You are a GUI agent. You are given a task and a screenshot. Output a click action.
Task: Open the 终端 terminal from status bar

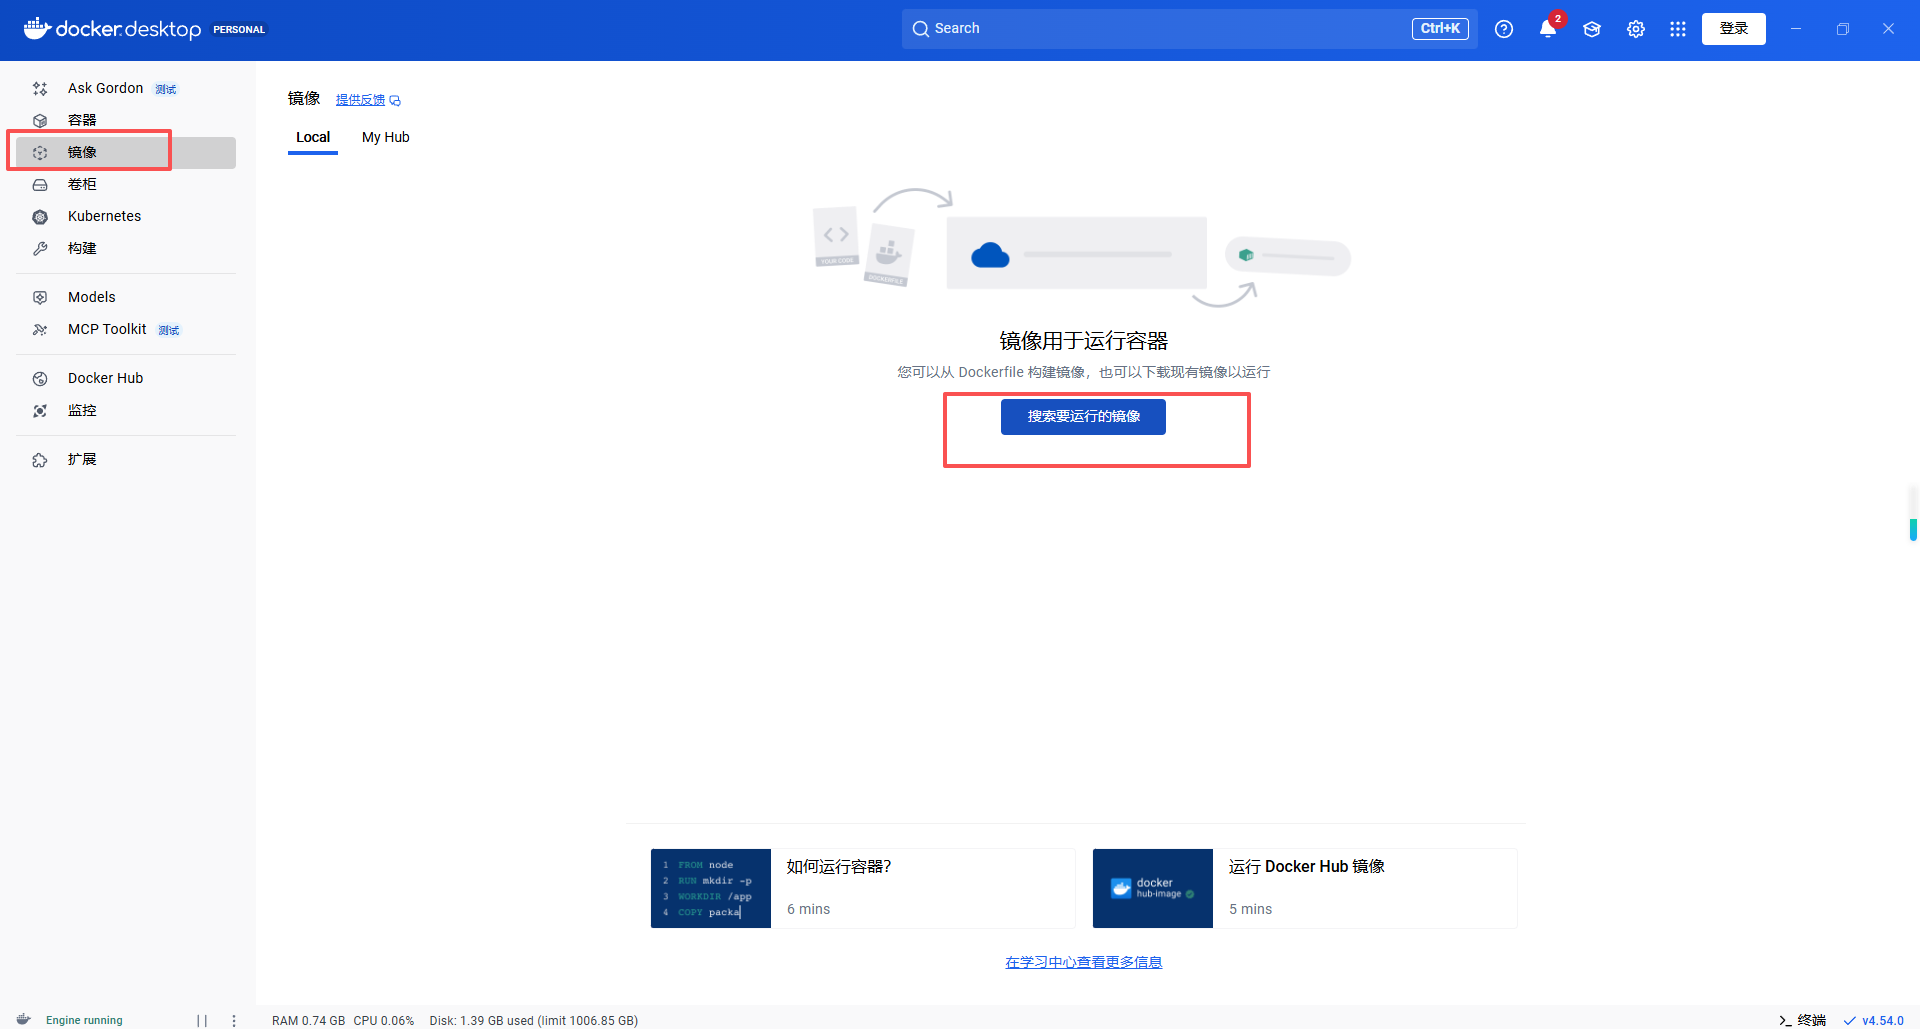click(x=1803, y=1020)
